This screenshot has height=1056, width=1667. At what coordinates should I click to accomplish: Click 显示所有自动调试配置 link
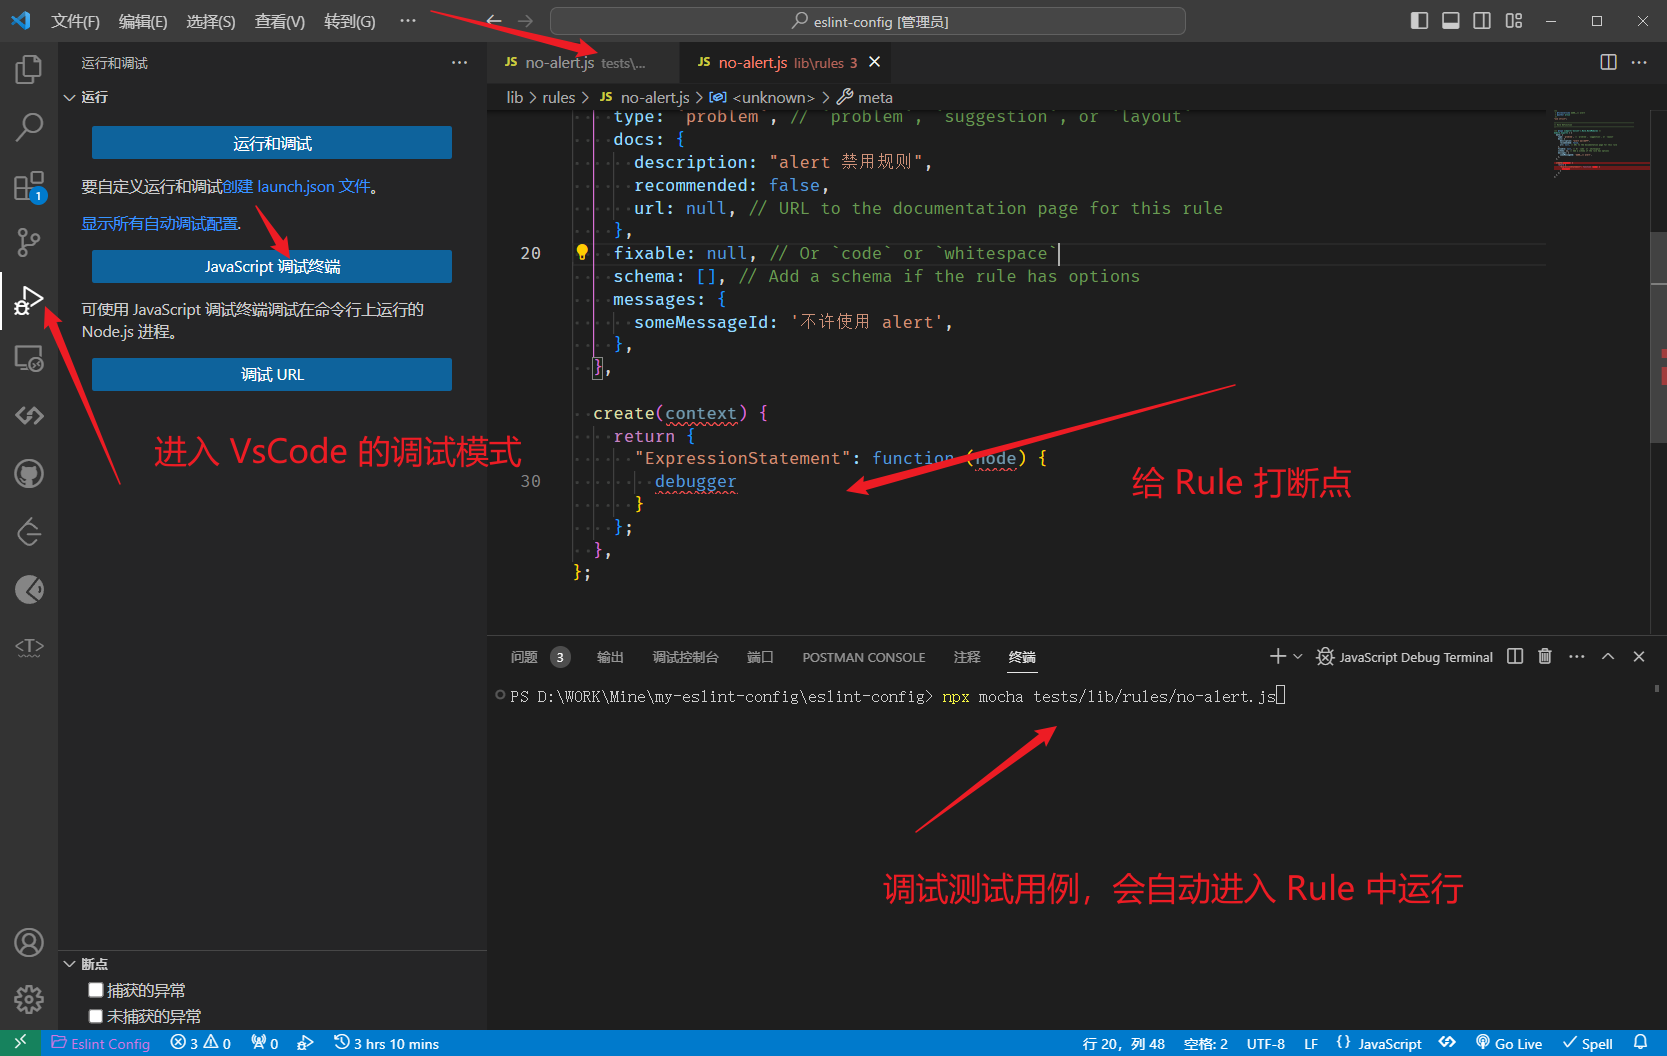(160, 223)
